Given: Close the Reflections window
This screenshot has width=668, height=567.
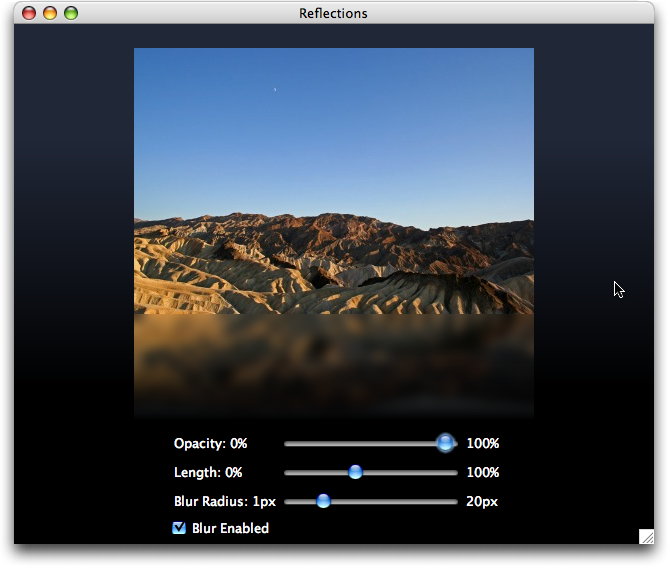Looking at the screenshot, I should [29, 13].
